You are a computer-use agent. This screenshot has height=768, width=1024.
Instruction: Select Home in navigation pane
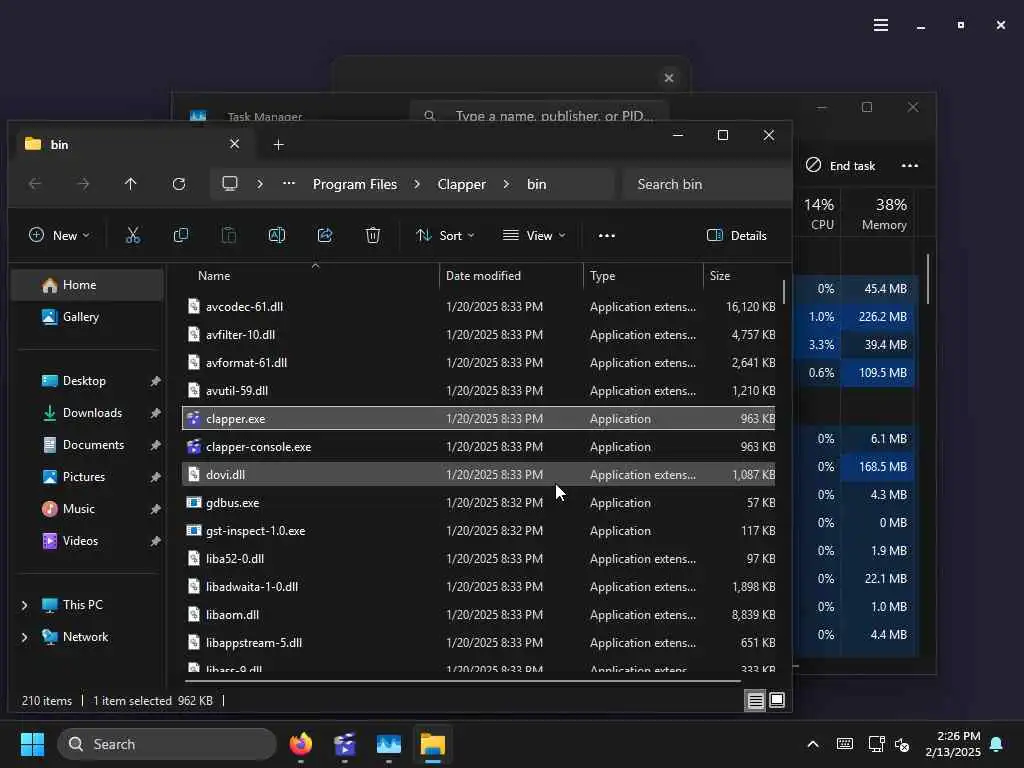click(x=88, y=285)
